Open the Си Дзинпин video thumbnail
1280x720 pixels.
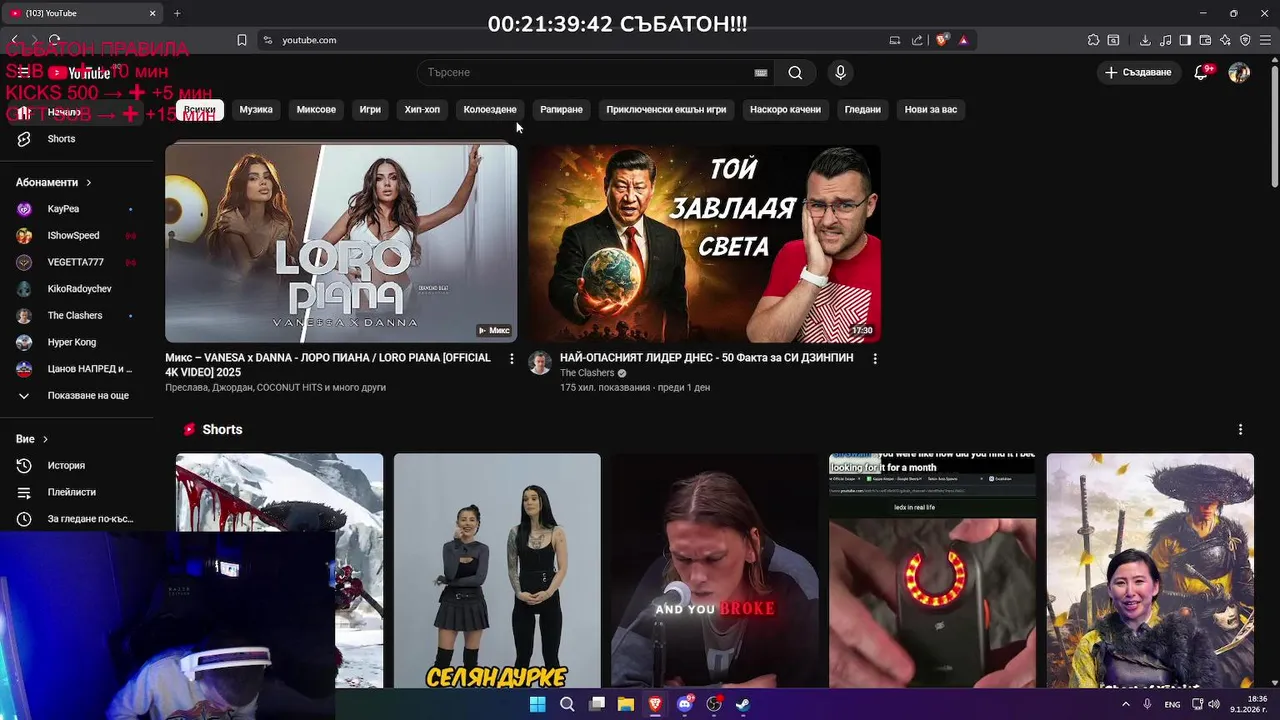[705, 243]
